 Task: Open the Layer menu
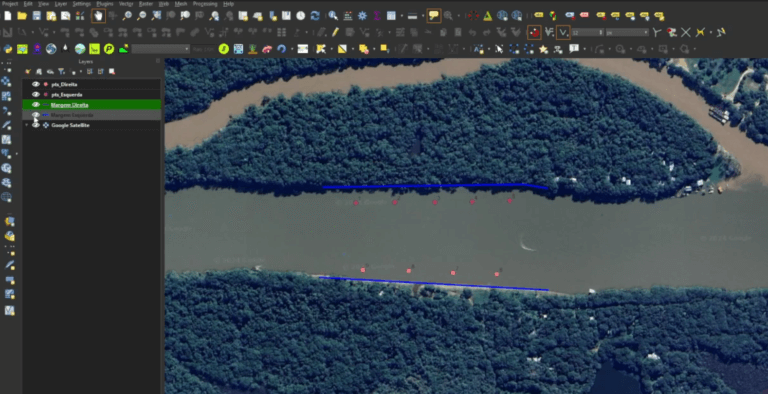tap(61, 3)
